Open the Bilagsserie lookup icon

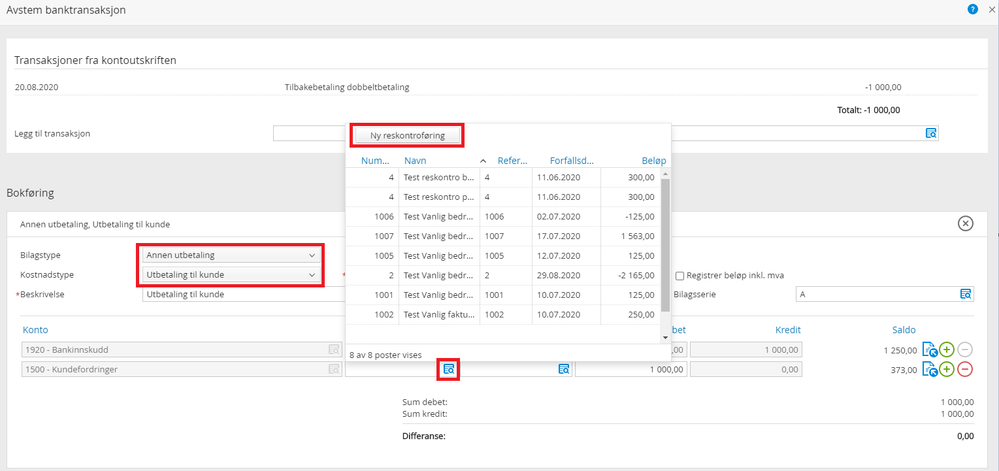[x=965, y=294]
